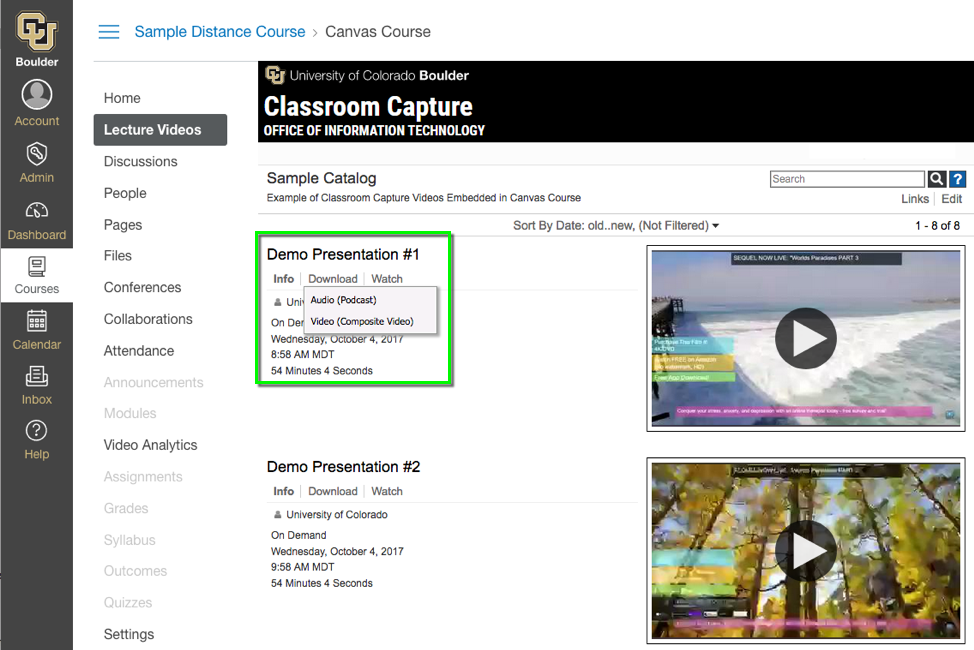Watch Demo Presentation #2

point(387,492)
